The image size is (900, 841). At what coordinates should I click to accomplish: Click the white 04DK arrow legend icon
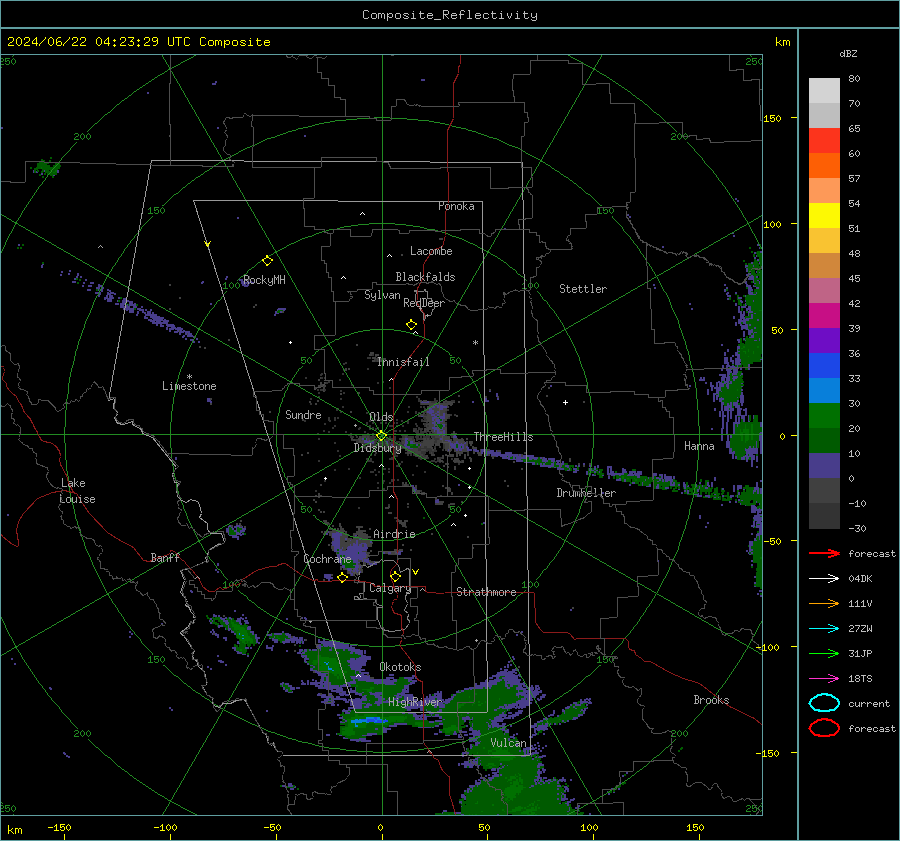[824, 578]
